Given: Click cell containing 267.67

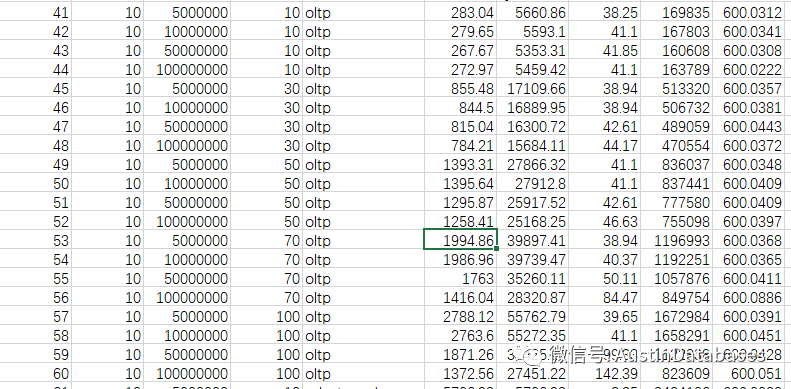Looking at the screenshot, I should (460, 50).
